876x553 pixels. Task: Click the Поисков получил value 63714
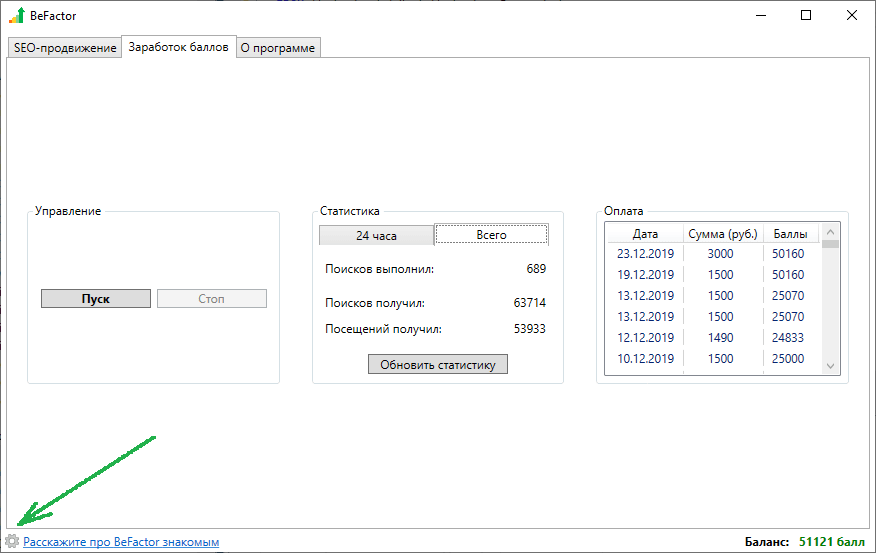pyautogui.click(x=530, y=303)
